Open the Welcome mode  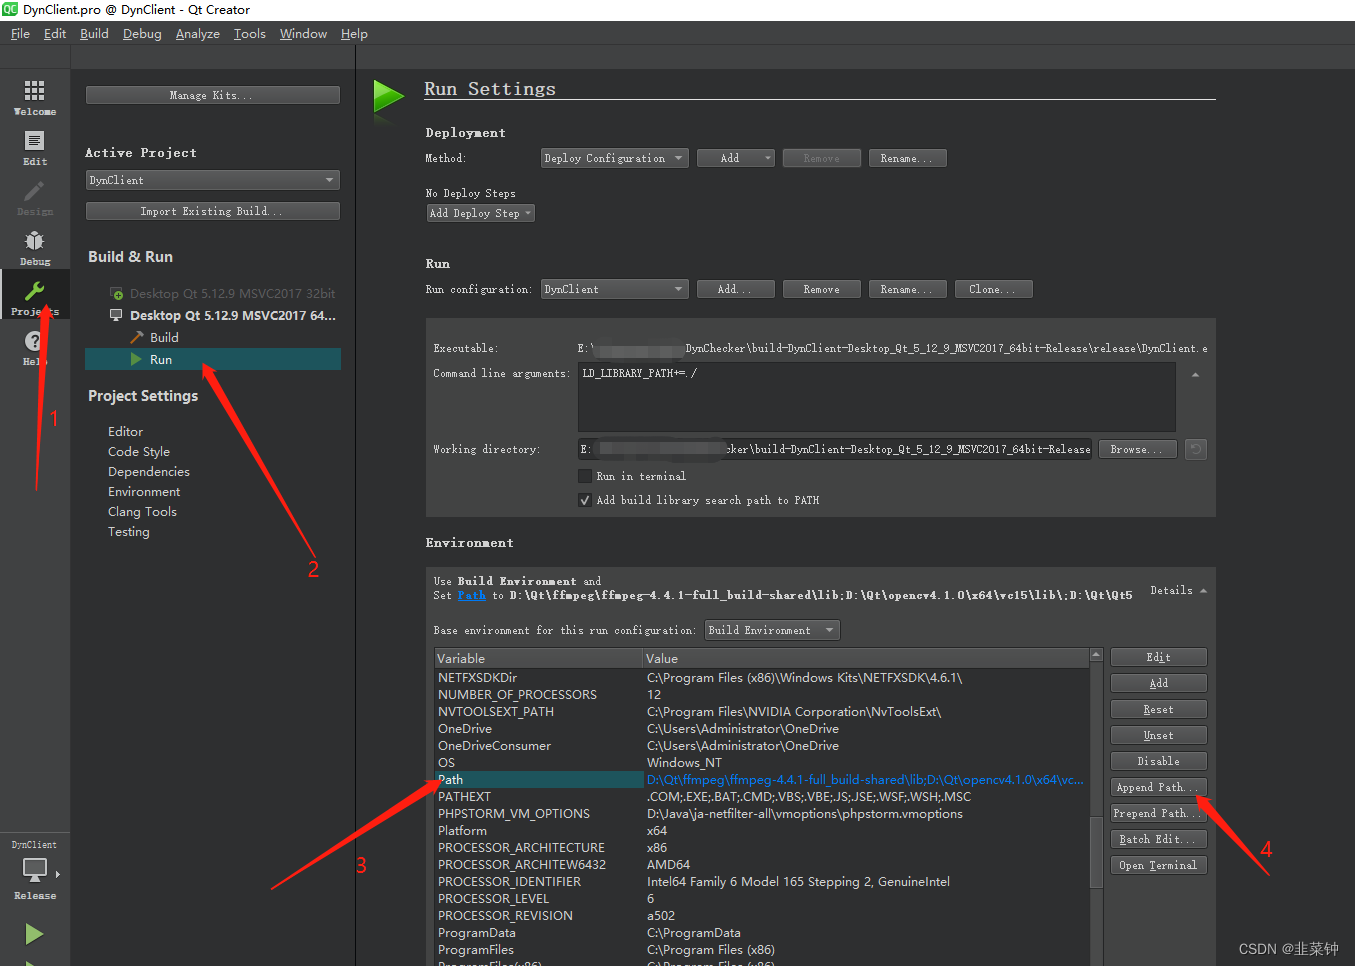34,97
